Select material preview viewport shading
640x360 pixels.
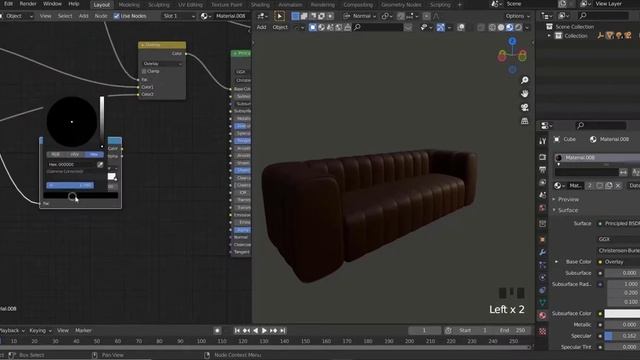click(509, 27)
